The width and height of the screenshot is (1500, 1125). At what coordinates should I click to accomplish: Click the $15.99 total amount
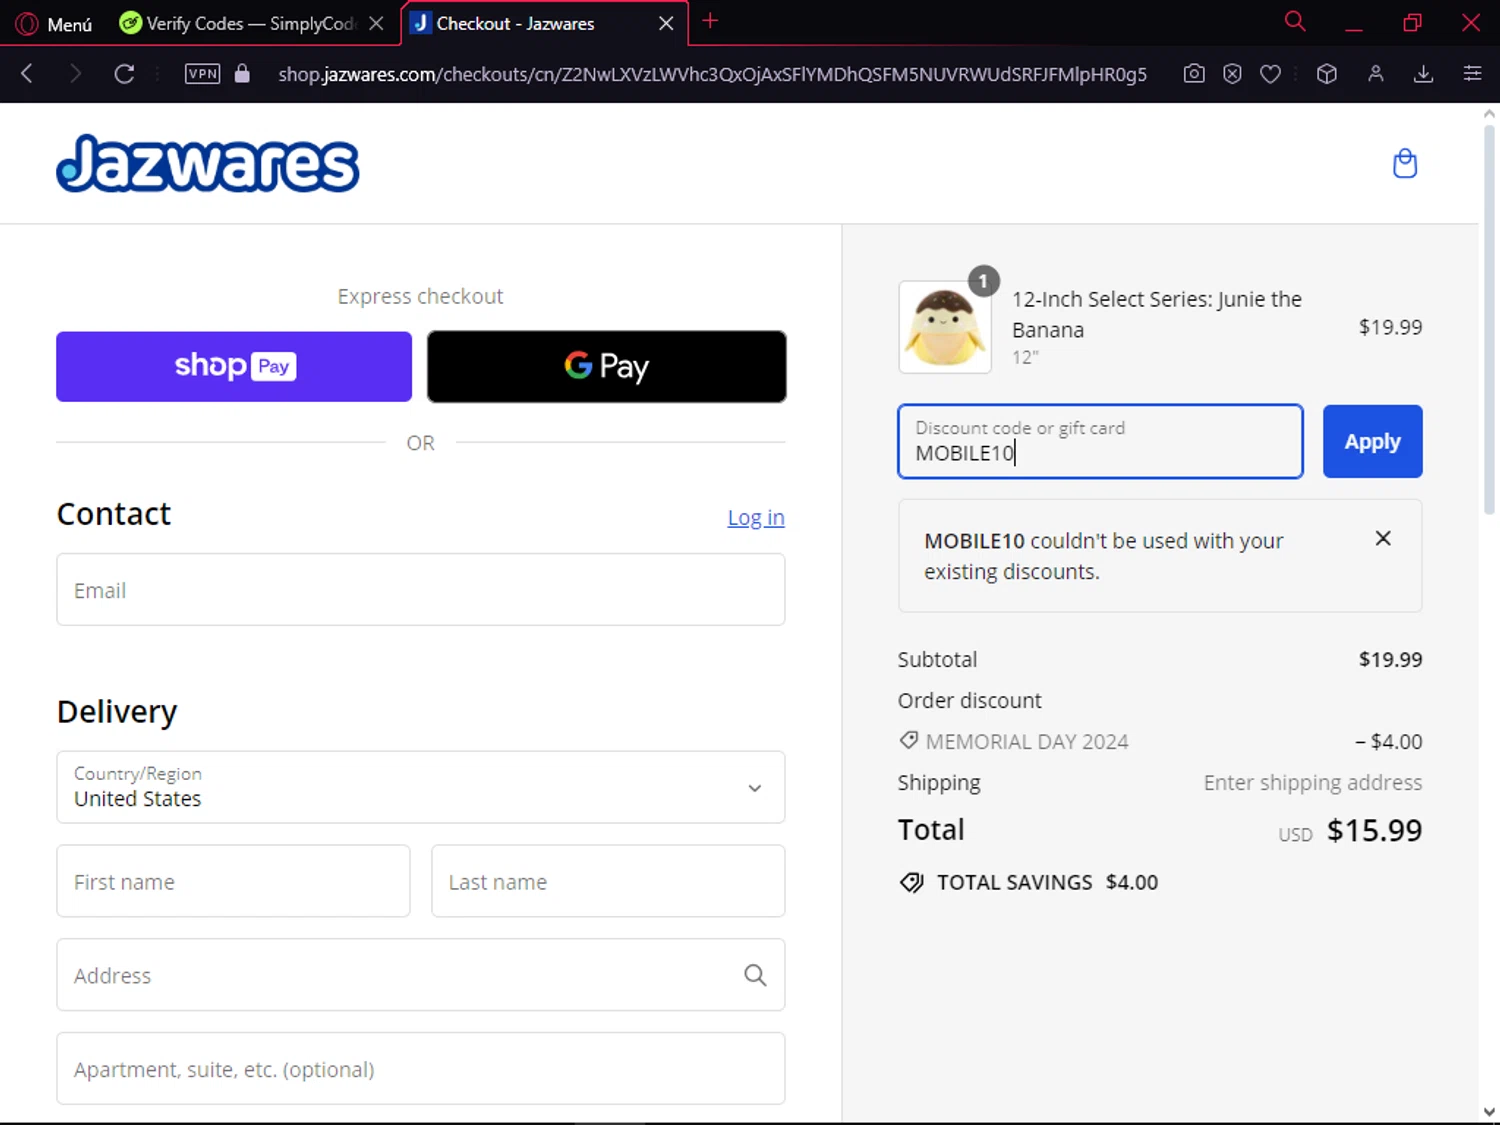[x=1374, y=830]
